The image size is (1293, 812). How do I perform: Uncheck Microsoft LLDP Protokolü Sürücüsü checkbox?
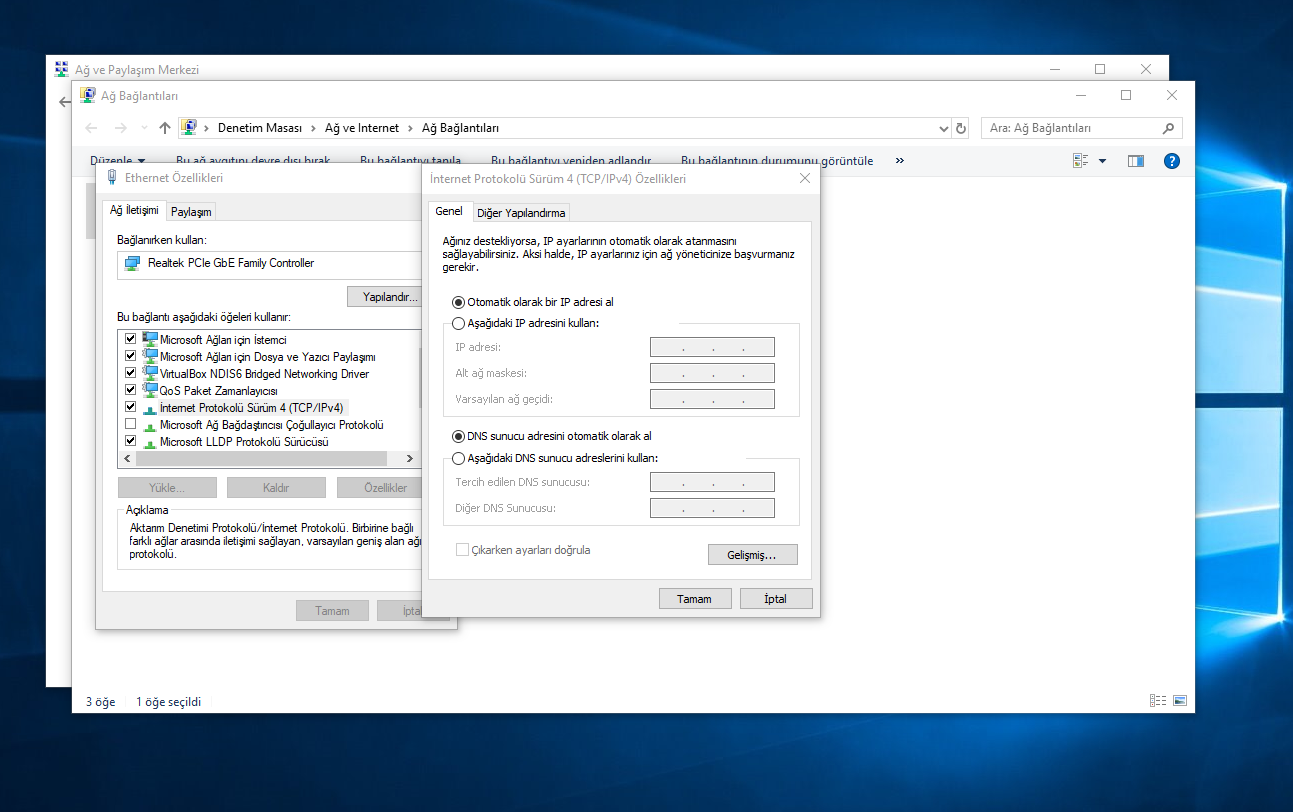coord(130,441)
